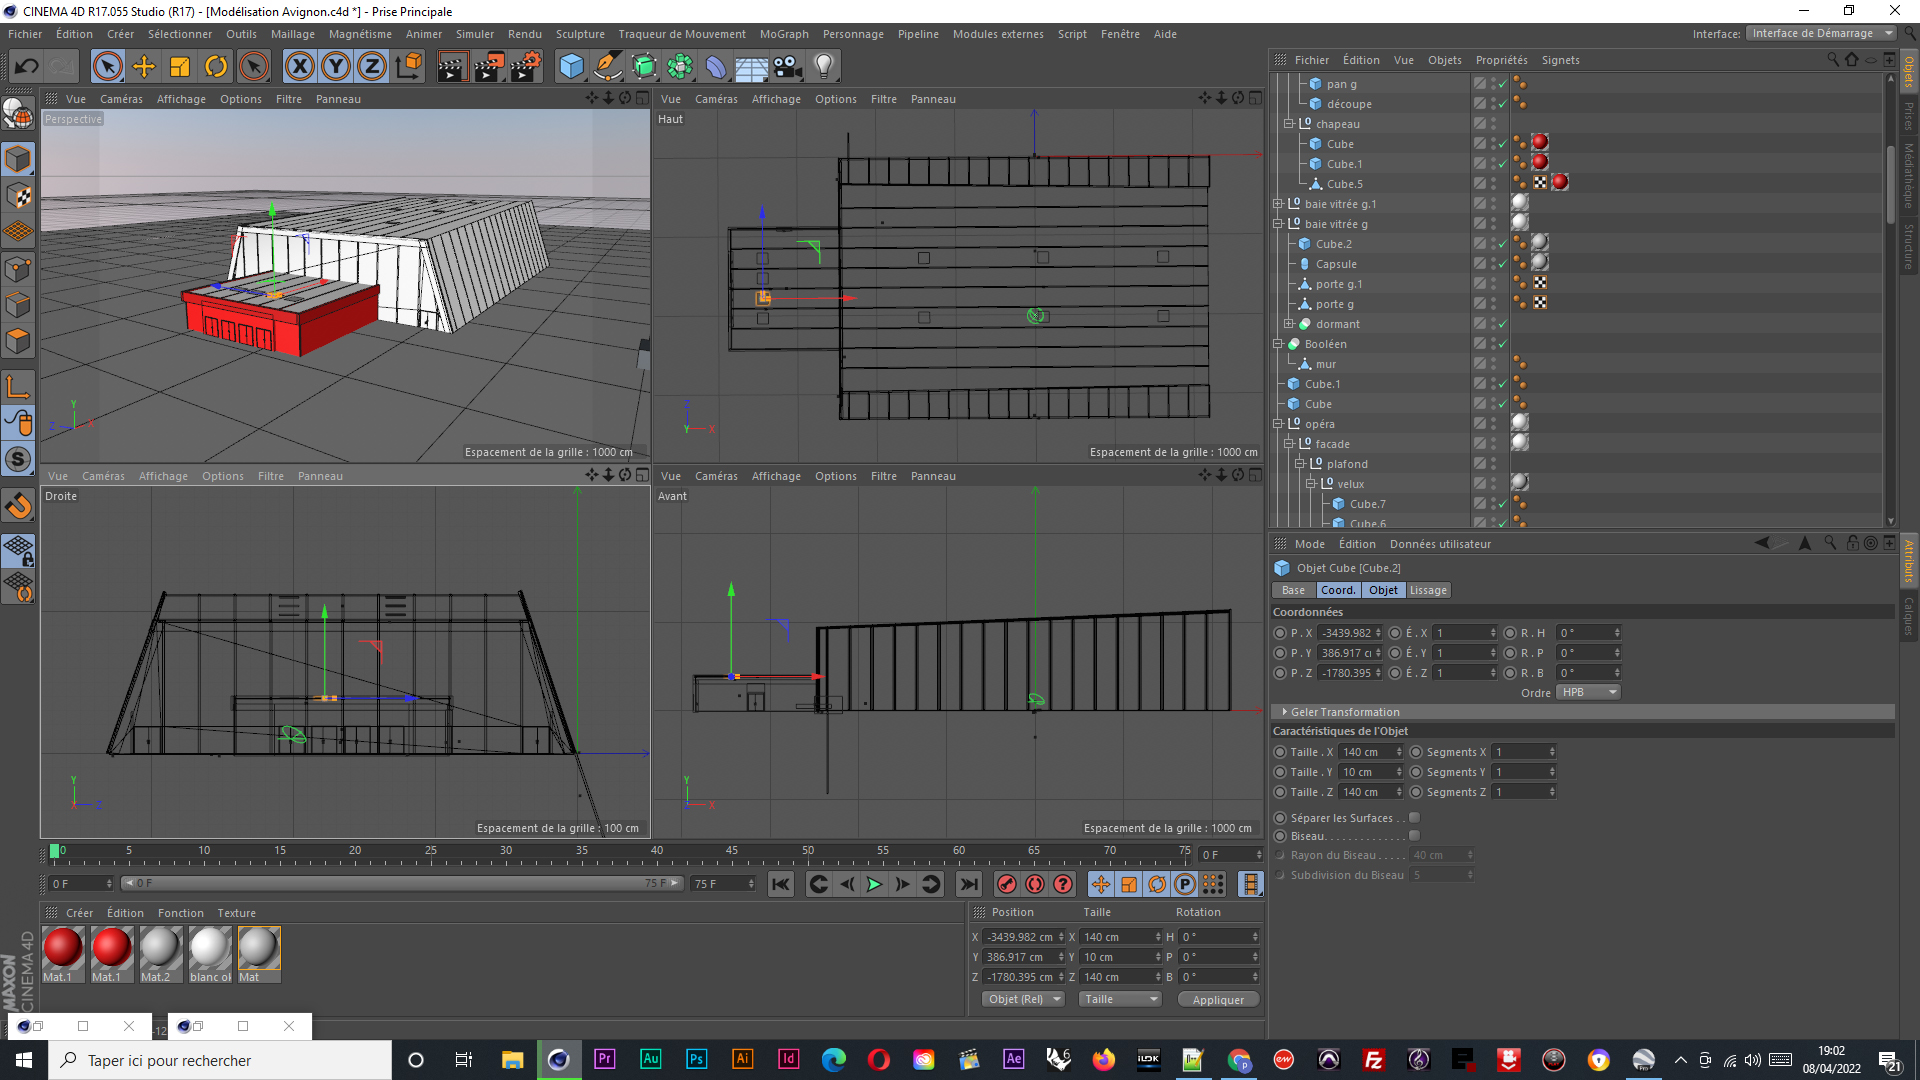This screenshot has width=1920, height=1080.
Task: Click the Appliquer button
Action: pos(1217,1000)
